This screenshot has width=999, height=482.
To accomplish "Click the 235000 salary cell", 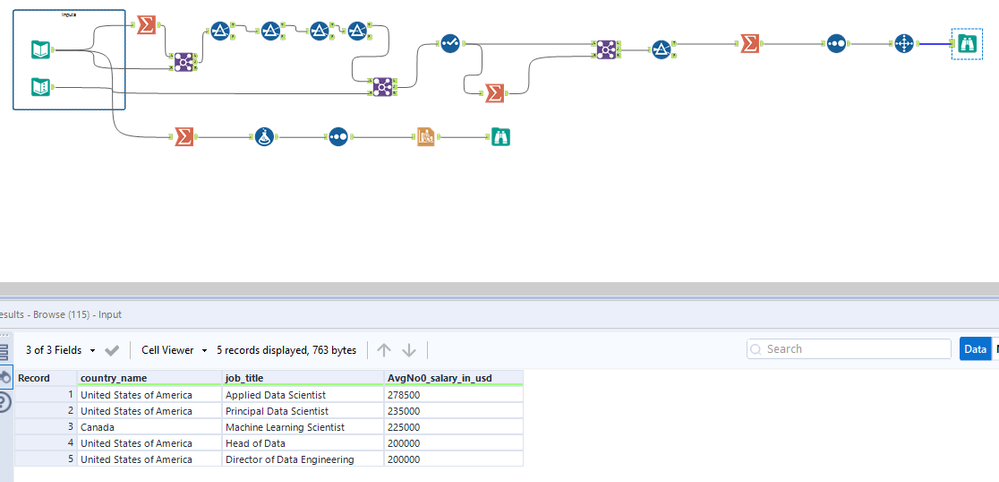I will pyautogui.click(x=454, y=411).
